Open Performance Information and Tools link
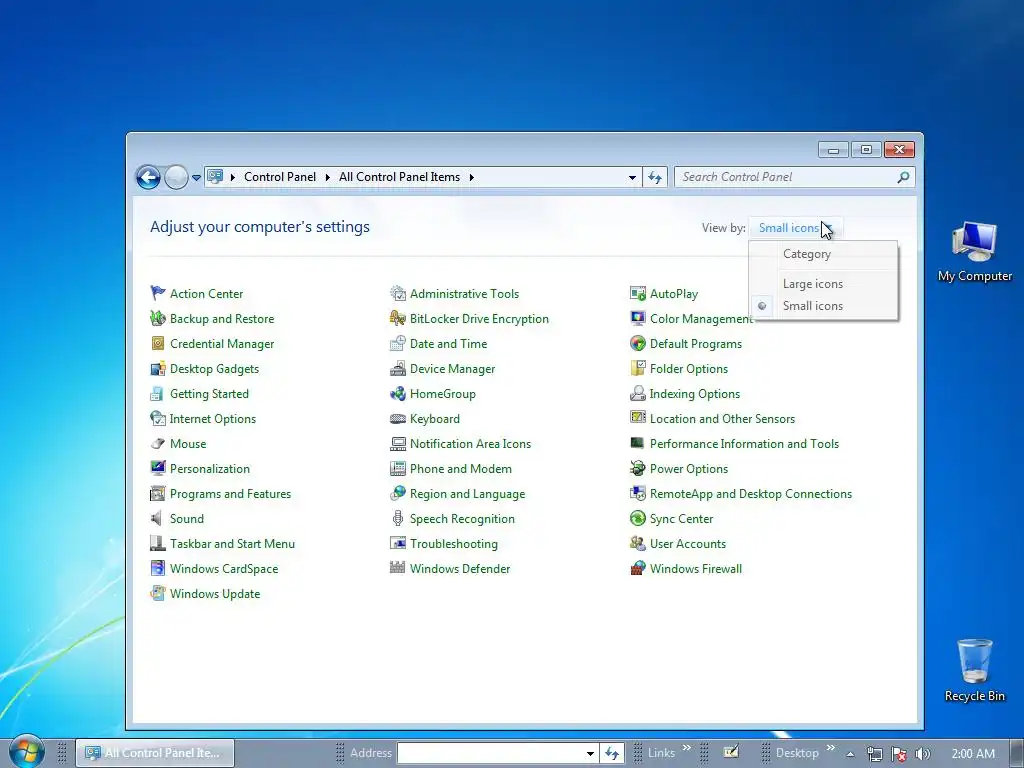 tap(744, 443)
